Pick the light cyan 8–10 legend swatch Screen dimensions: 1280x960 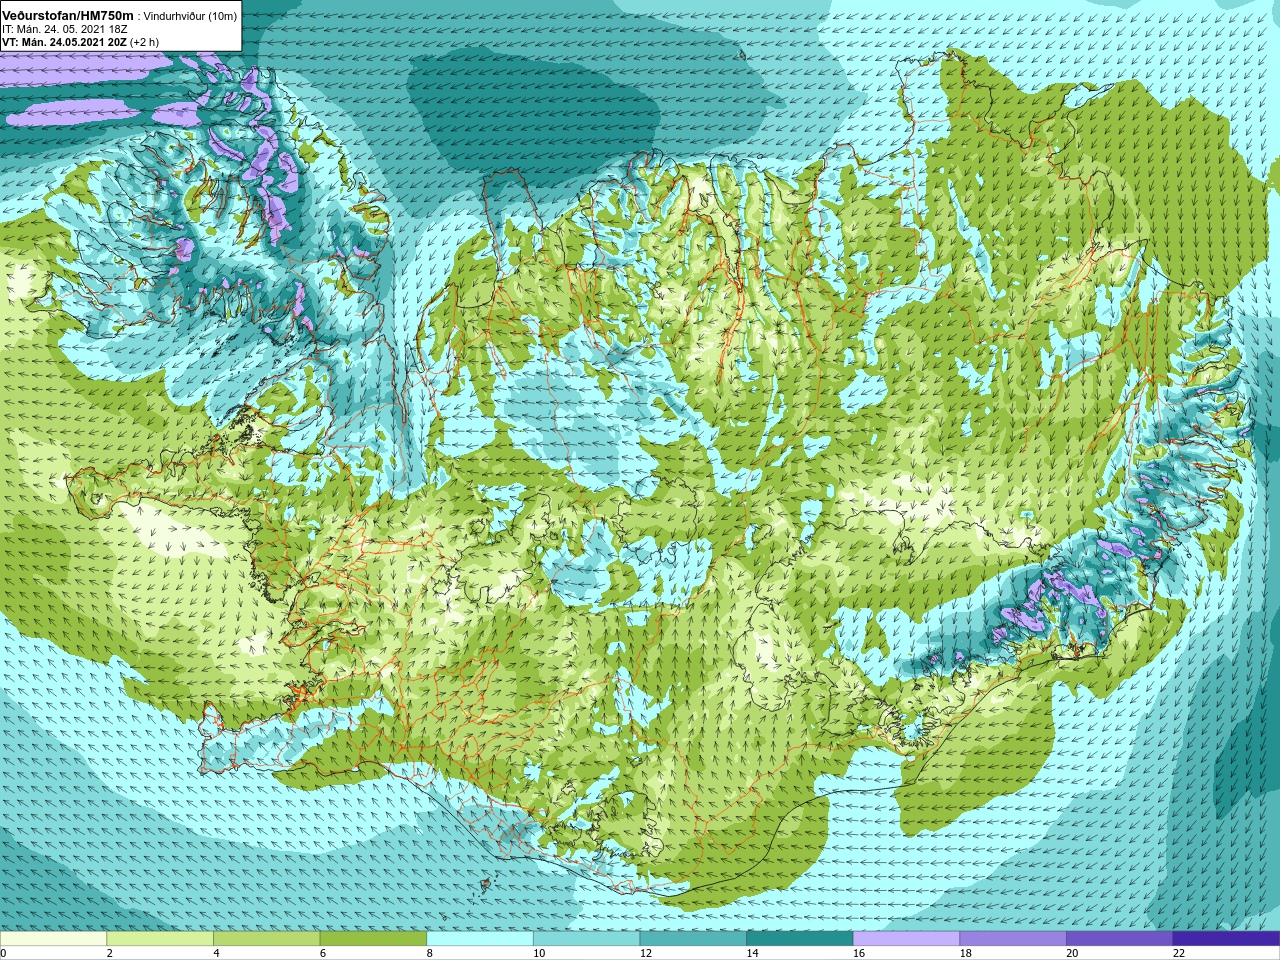480,939
